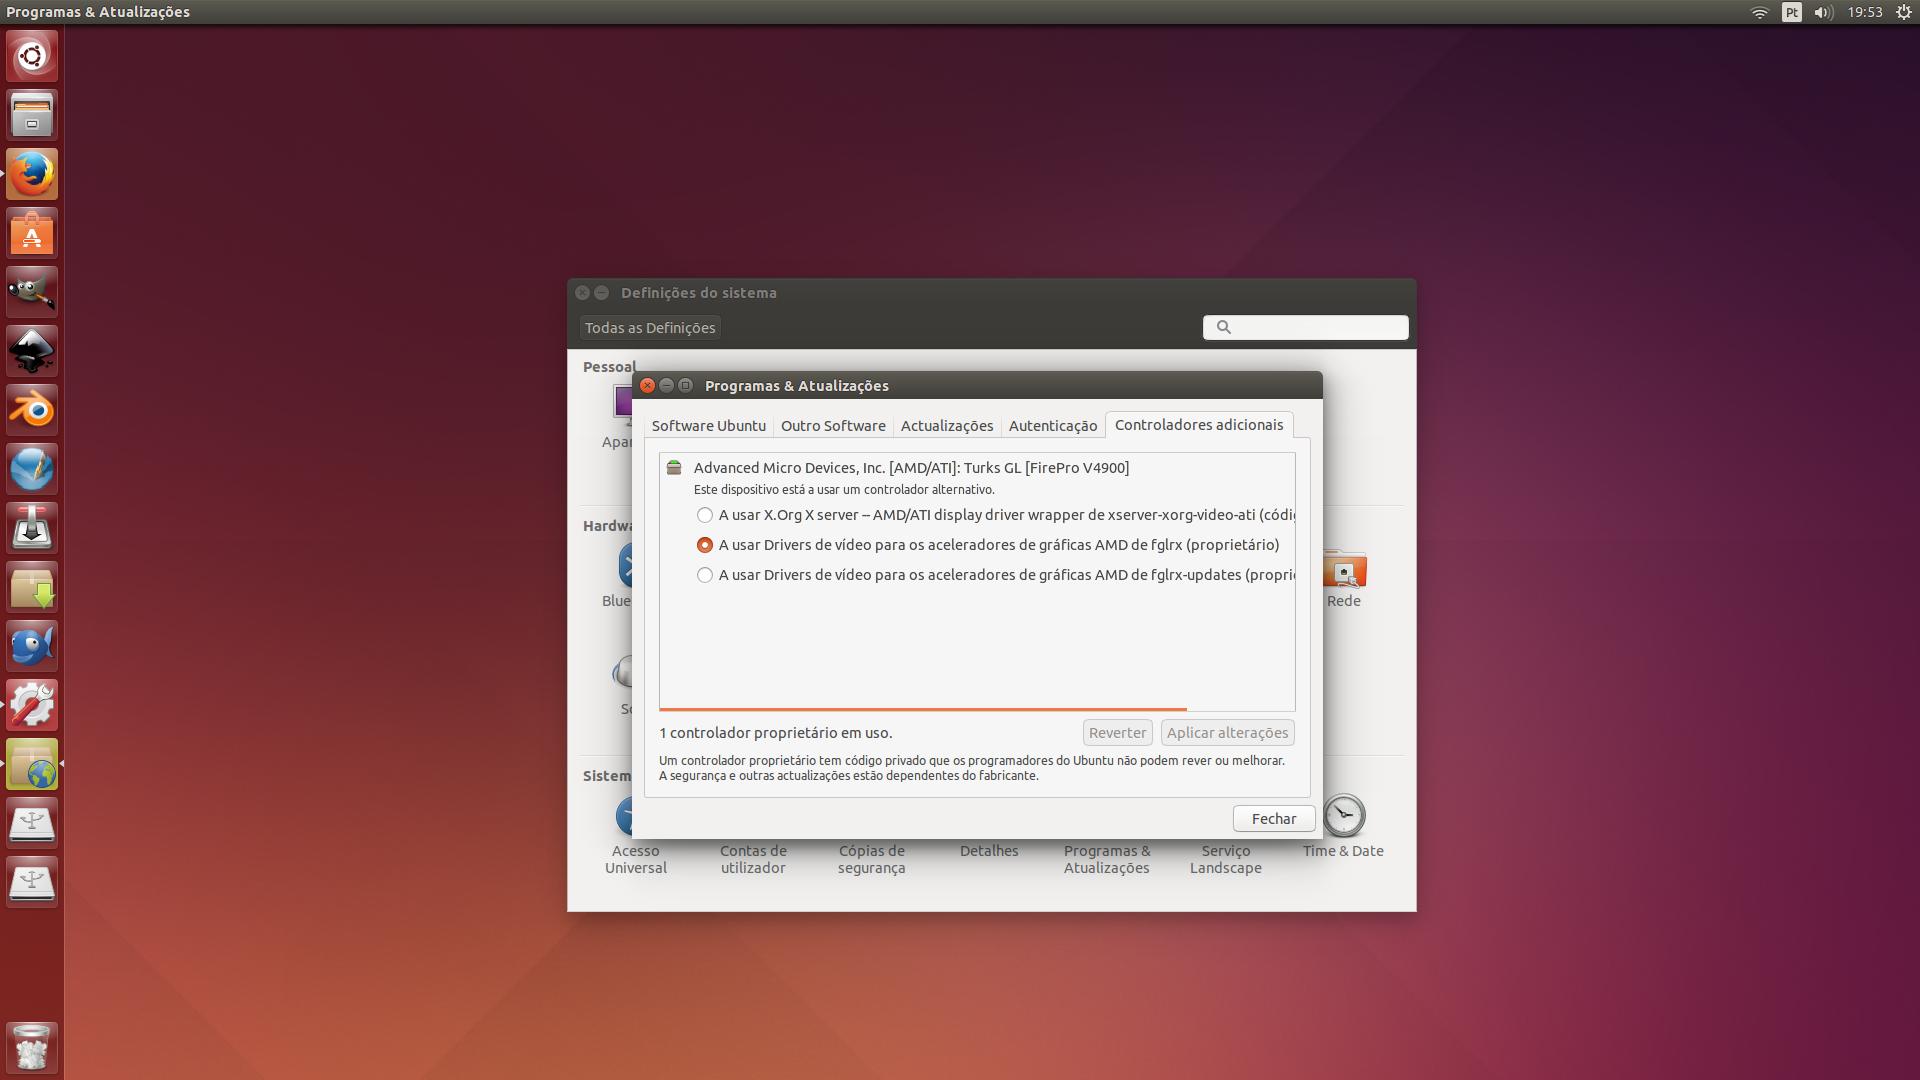Open the blue globe-and-pen launcher icon
Viewport: 1920px width, 1080px height.
pyautogui.click(x=32, y=469)
